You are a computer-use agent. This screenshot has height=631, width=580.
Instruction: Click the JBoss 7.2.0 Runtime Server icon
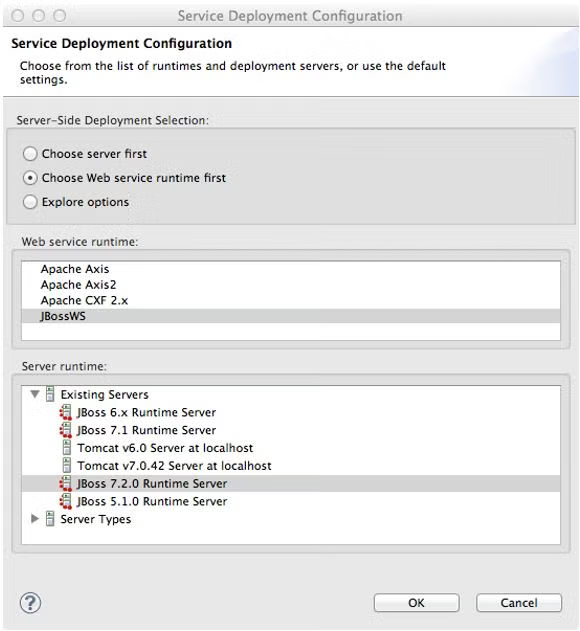[66, 483]
